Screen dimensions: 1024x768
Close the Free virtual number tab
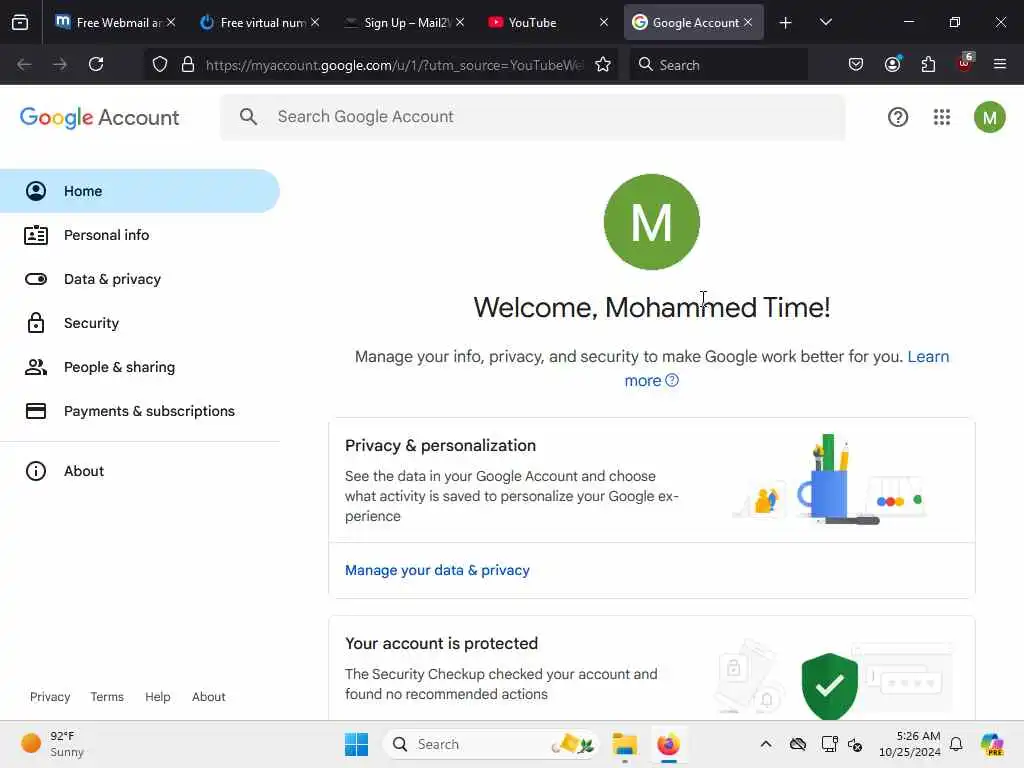pos(315,22)
